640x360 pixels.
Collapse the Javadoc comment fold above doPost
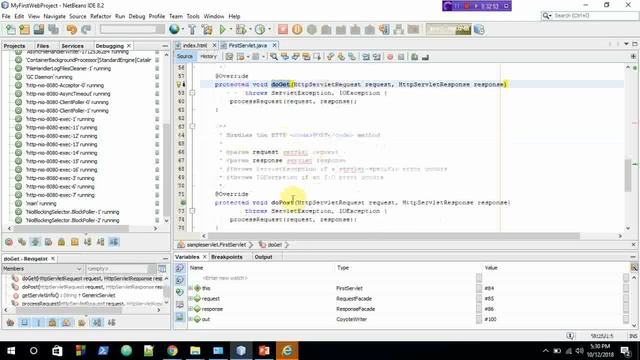[192, 127]
